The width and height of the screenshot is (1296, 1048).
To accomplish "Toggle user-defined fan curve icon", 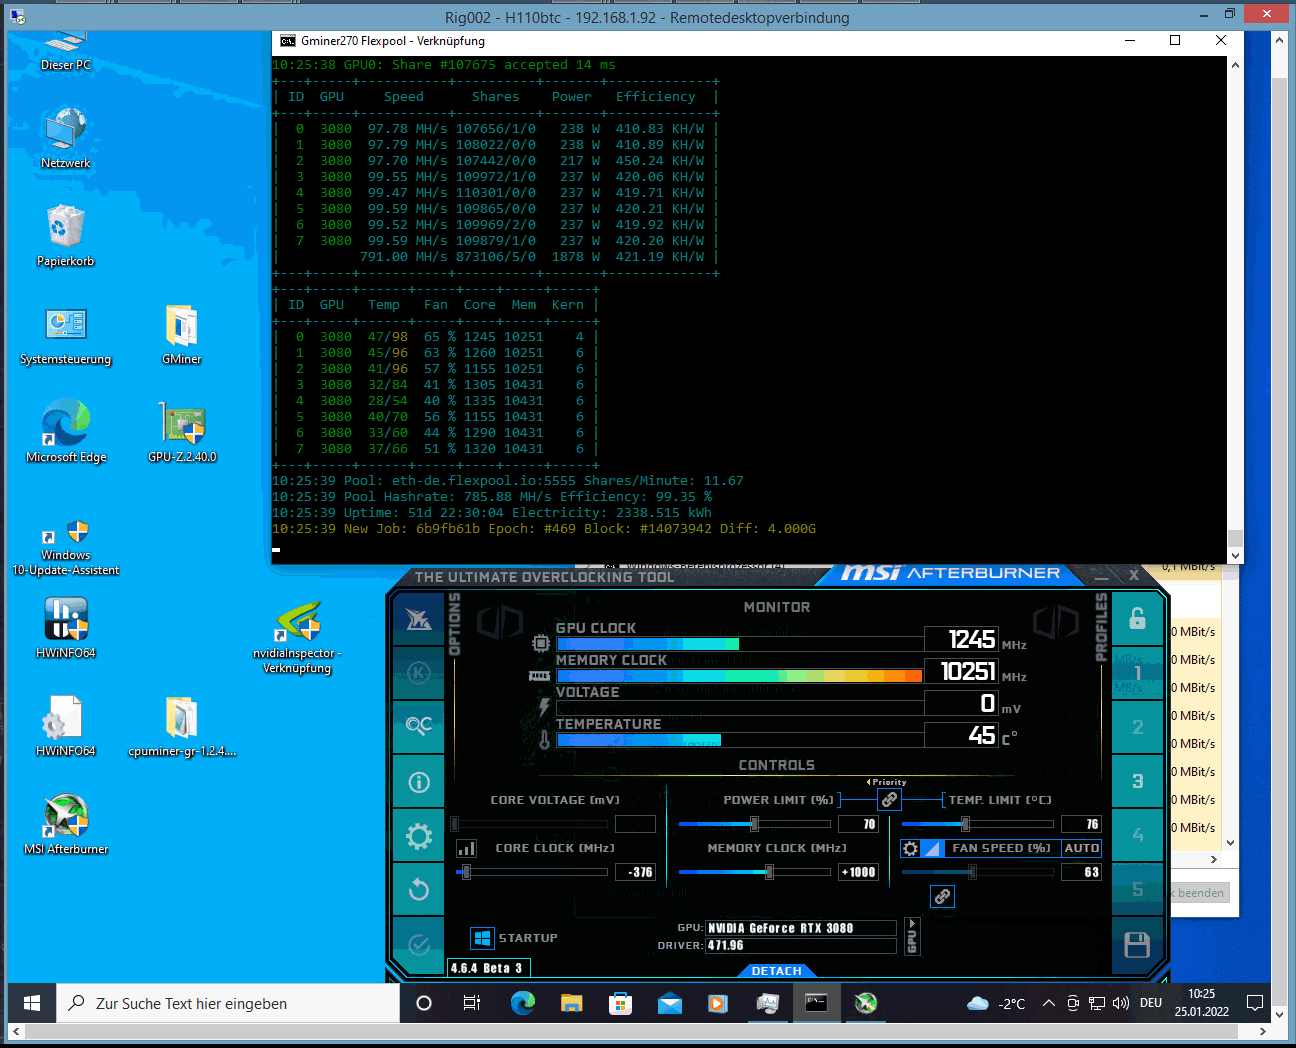I will tap(931, 848).
